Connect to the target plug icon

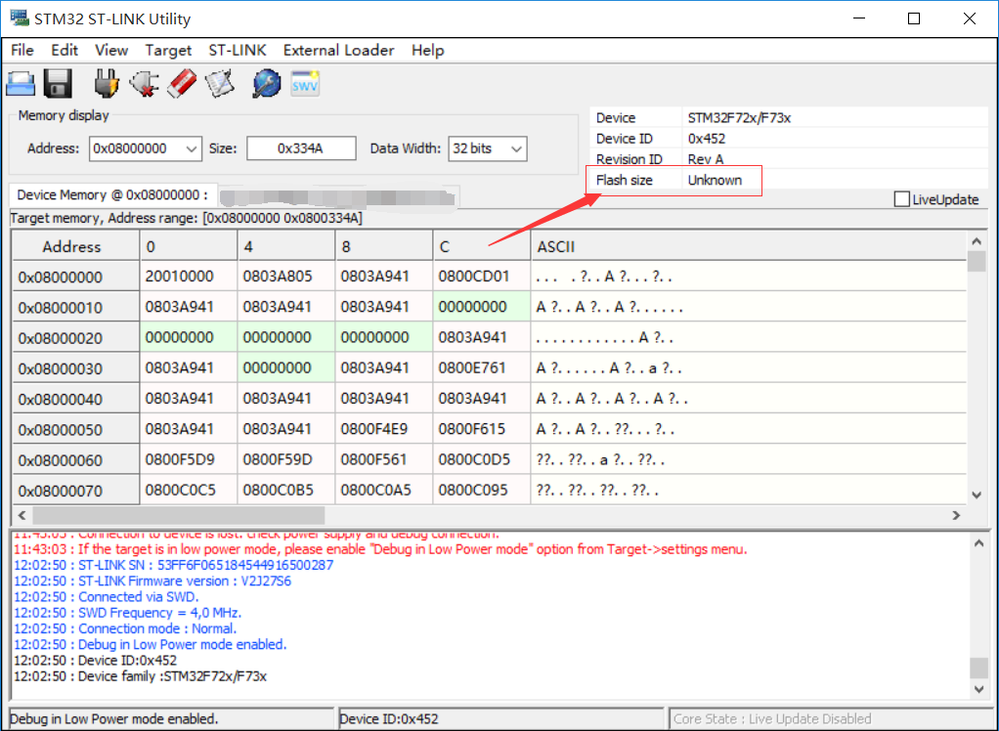(x=106, y=83)
